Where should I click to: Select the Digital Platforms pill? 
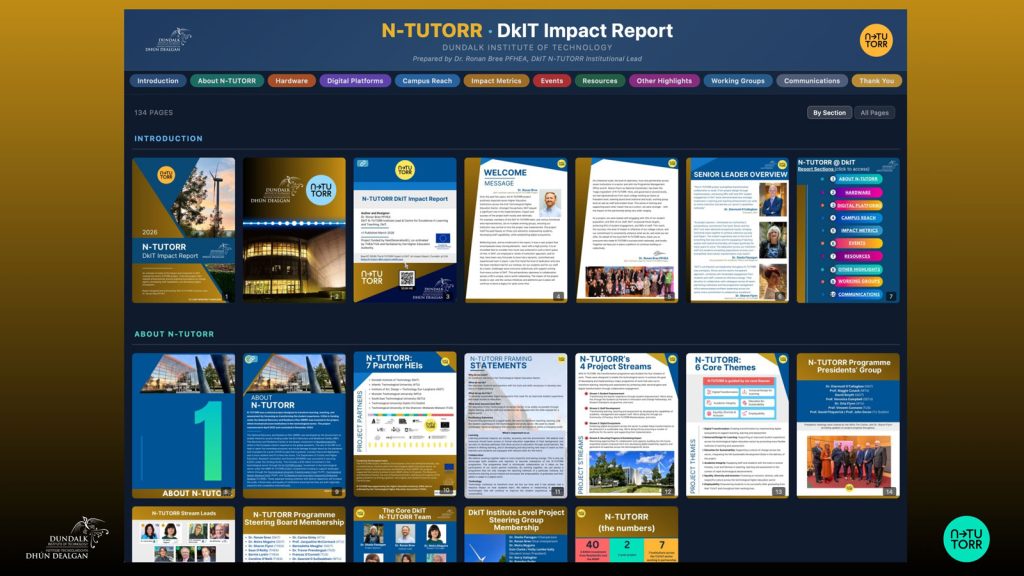[x=355, y=81]
